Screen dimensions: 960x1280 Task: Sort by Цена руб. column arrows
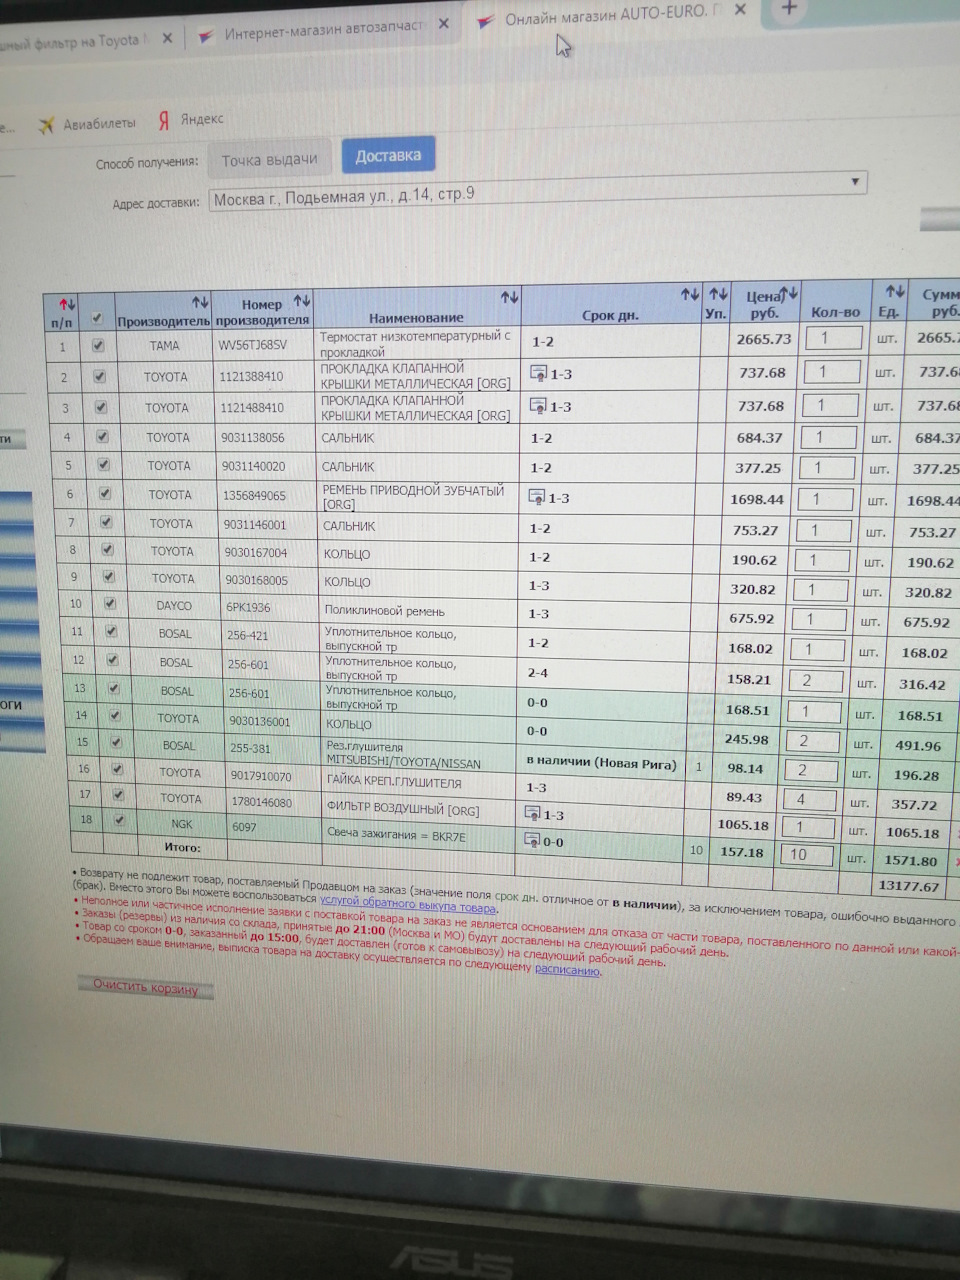point(789,293)
